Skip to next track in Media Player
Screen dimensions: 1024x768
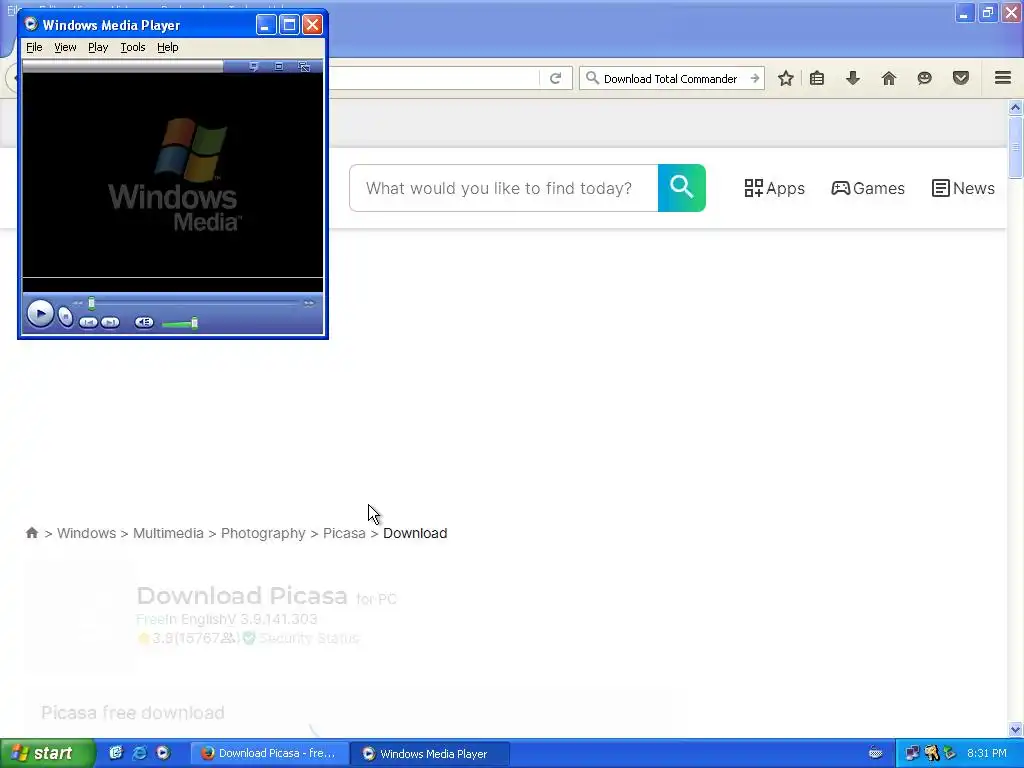click(110, 323)
